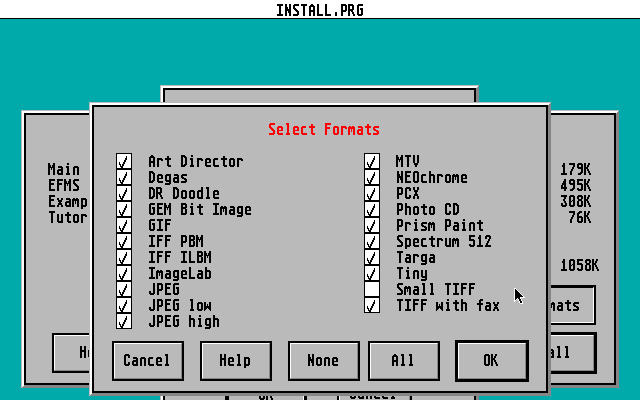Click None to deselect all formats

[324, 361]
